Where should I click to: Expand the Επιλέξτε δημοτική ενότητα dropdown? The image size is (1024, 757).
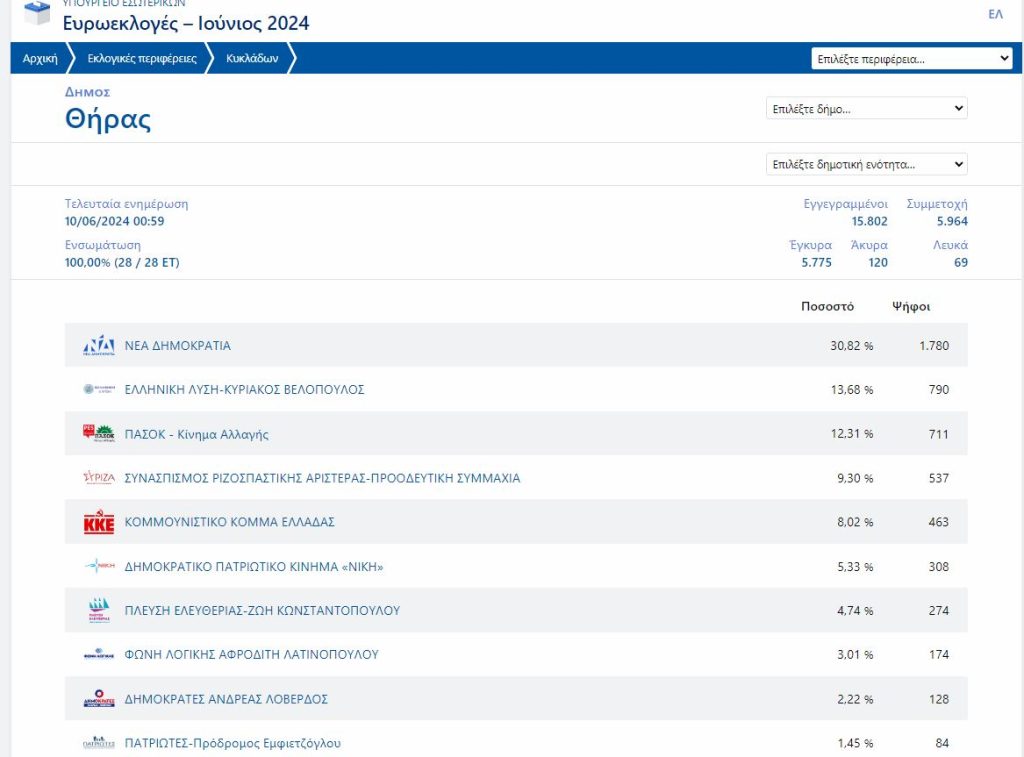(x=867, y=164)
